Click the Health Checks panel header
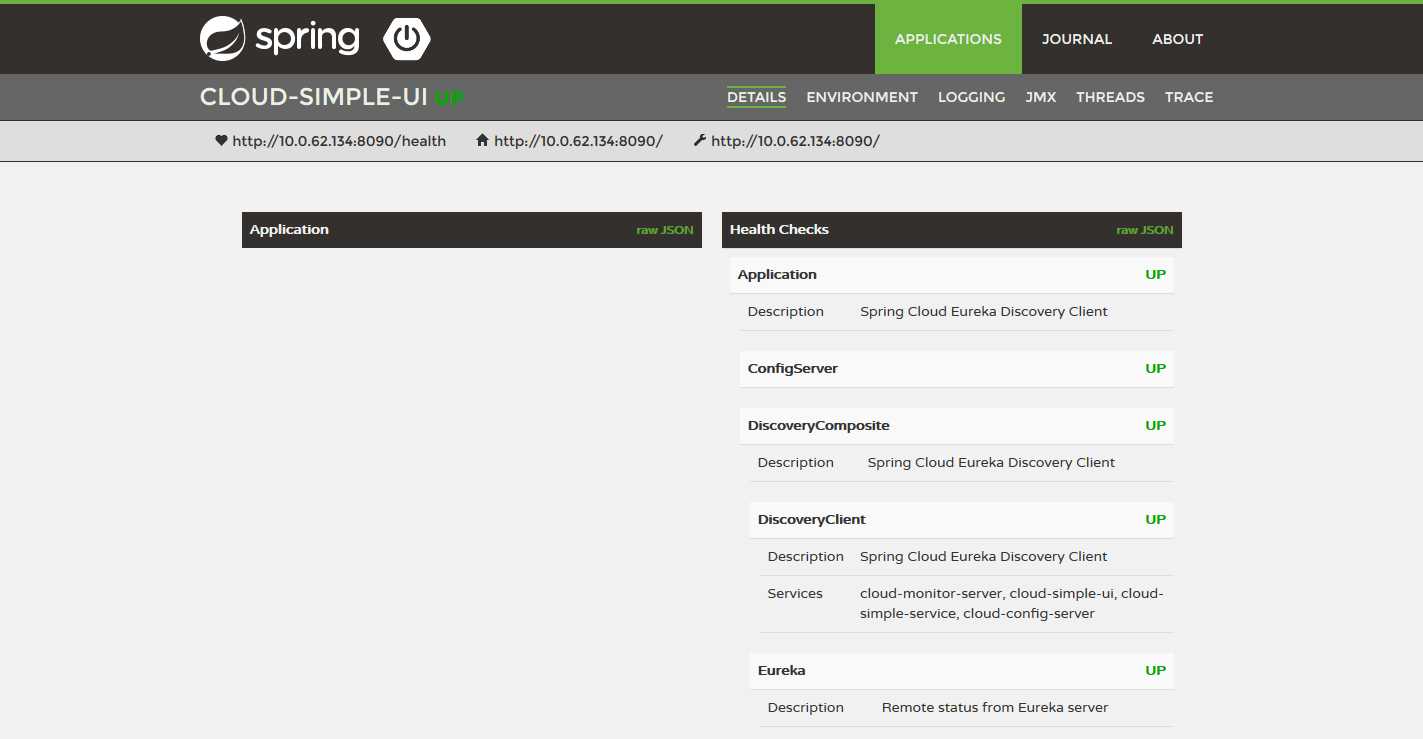1423x739 pixels. coord(952,230)
